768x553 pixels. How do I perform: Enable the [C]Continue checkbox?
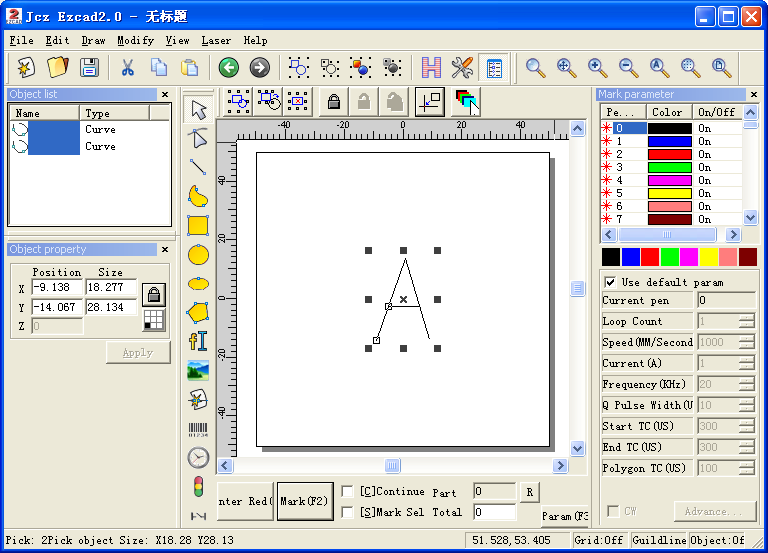(347, 491)
